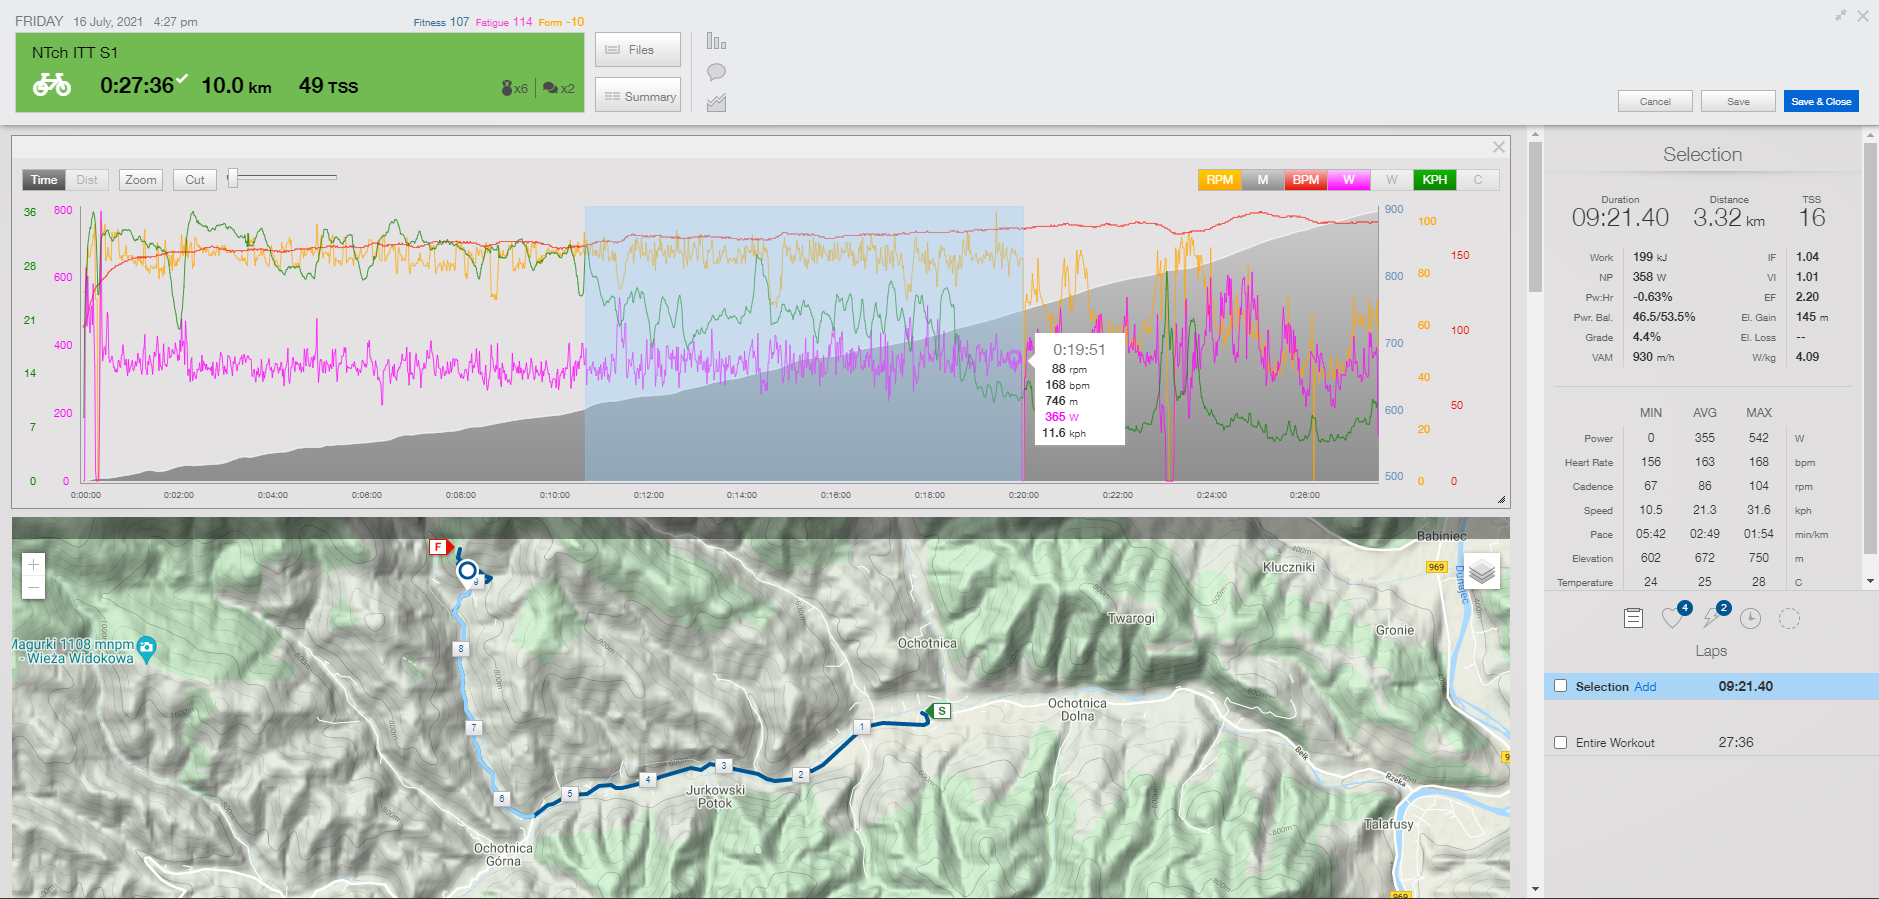1879x899 pixels.
Task: Close the graph panel
Action: [x=1498, y=147]
